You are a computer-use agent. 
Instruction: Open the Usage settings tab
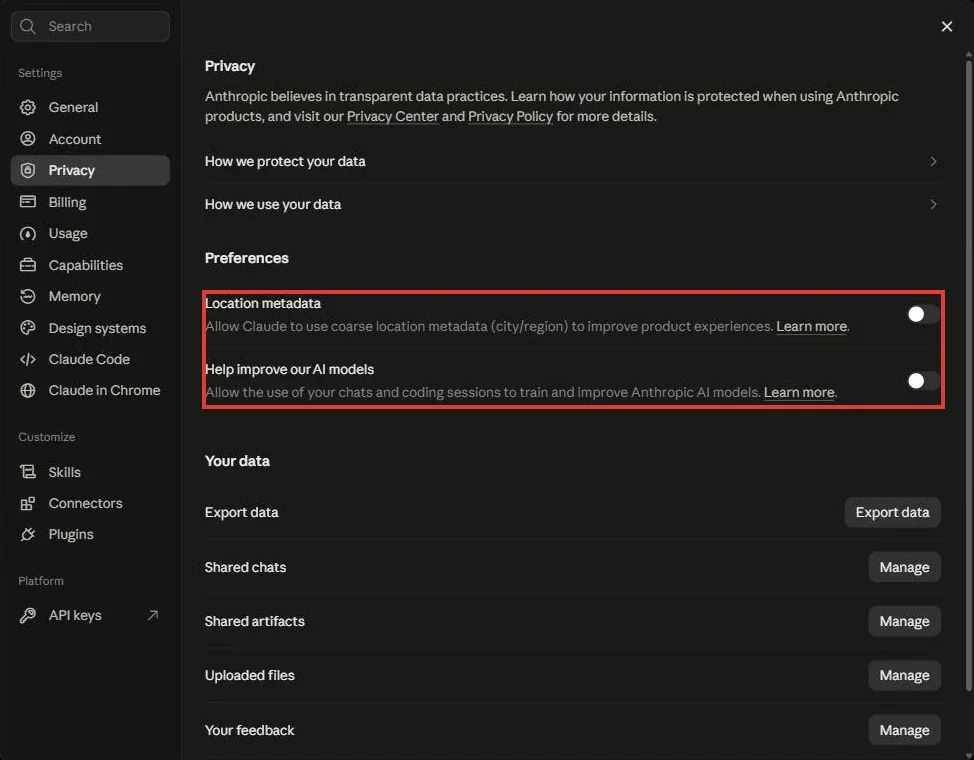click(x=90, y=234)
